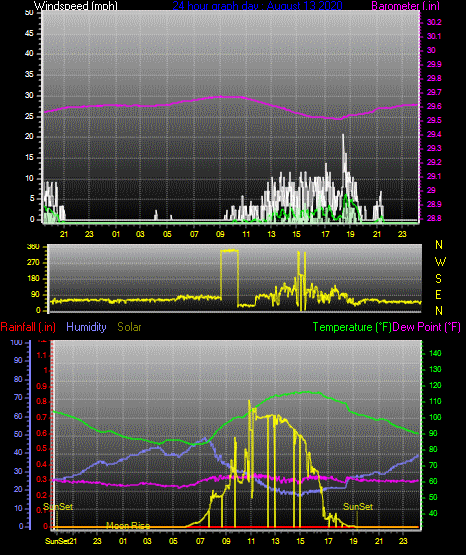Click the red '0.6' rainfall axis value

[x=42, y=433]
